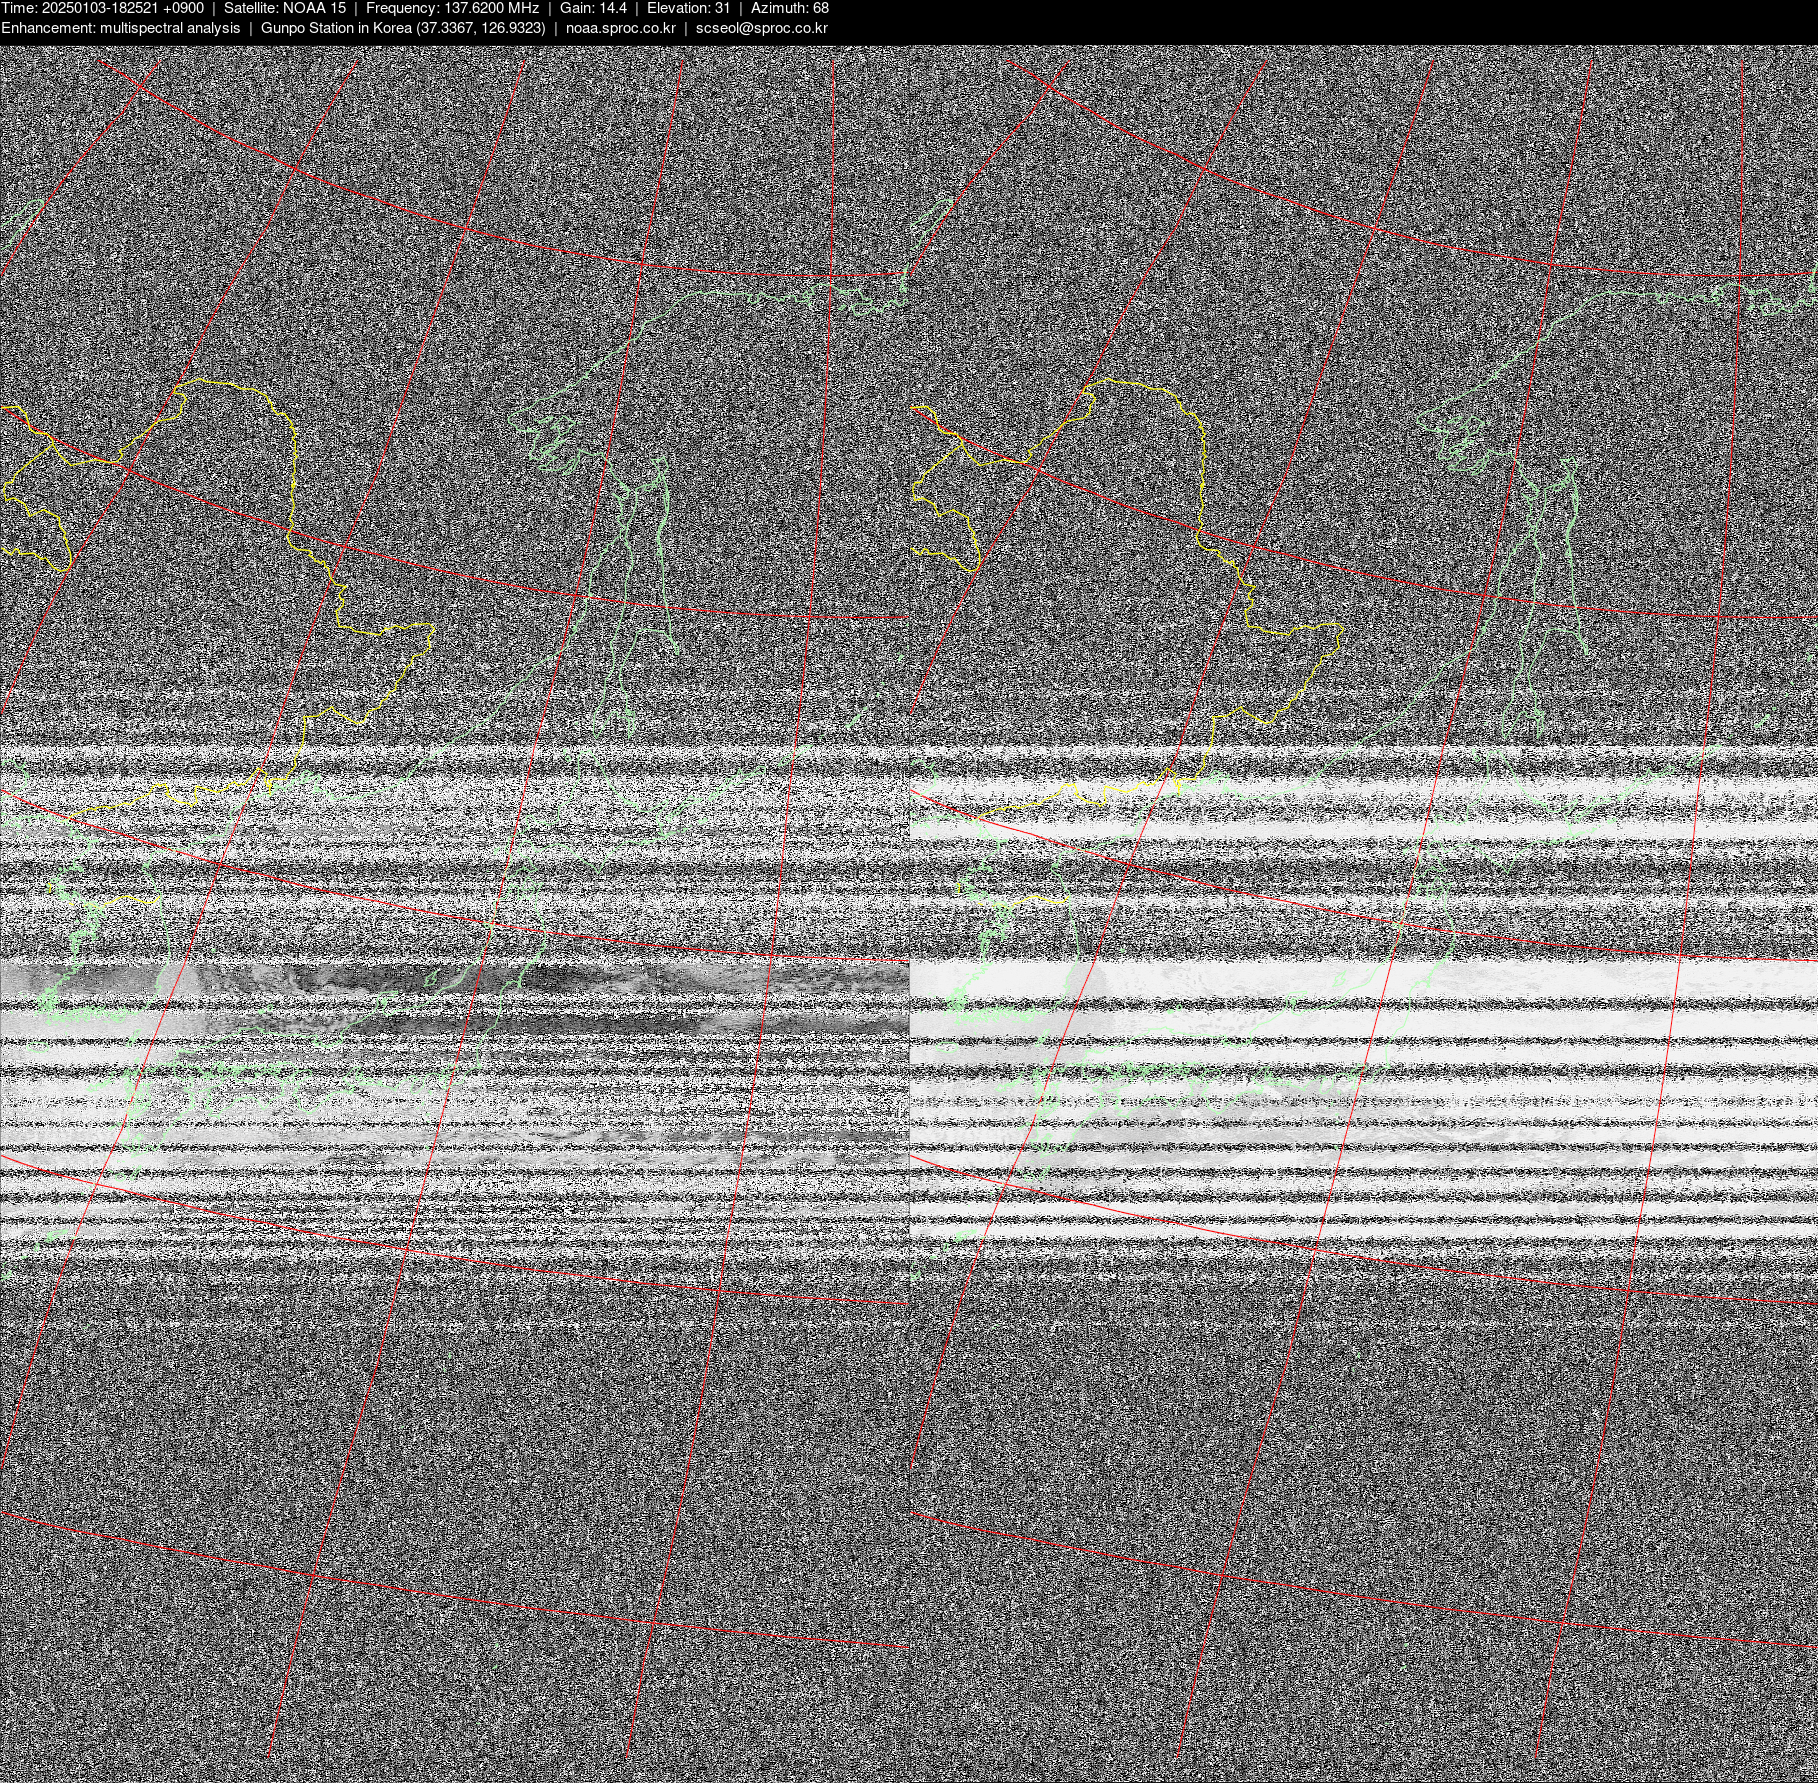Screen dimensions: 1818x1783
Task: Select the Gain: 14.4 value
Action: pos(593,8)
